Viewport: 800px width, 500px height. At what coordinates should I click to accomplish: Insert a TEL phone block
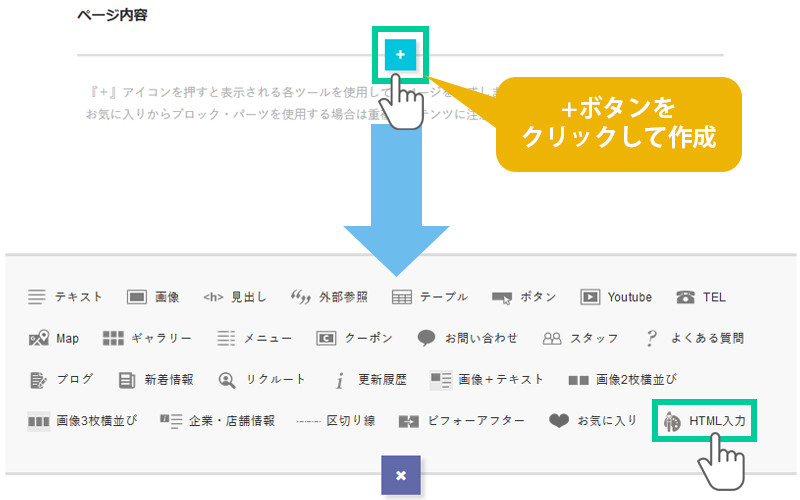(x=700, y=297)
